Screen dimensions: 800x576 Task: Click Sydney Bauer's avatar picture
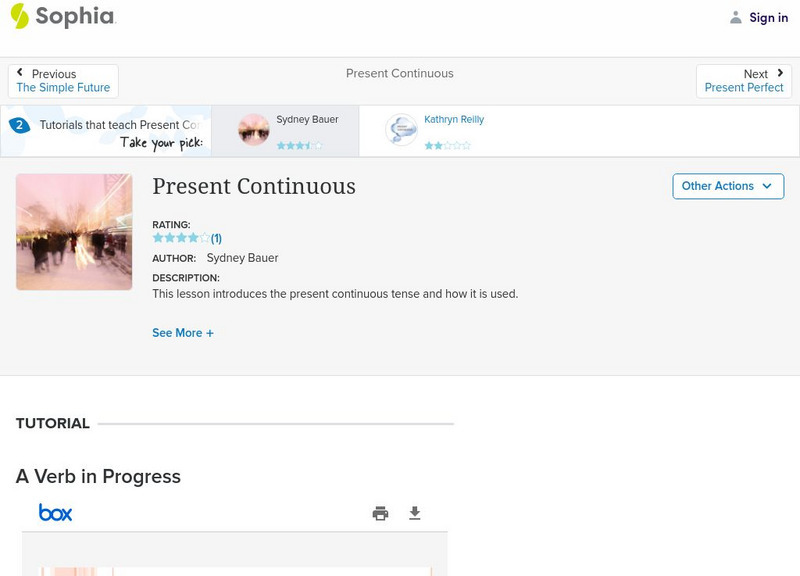254,130
